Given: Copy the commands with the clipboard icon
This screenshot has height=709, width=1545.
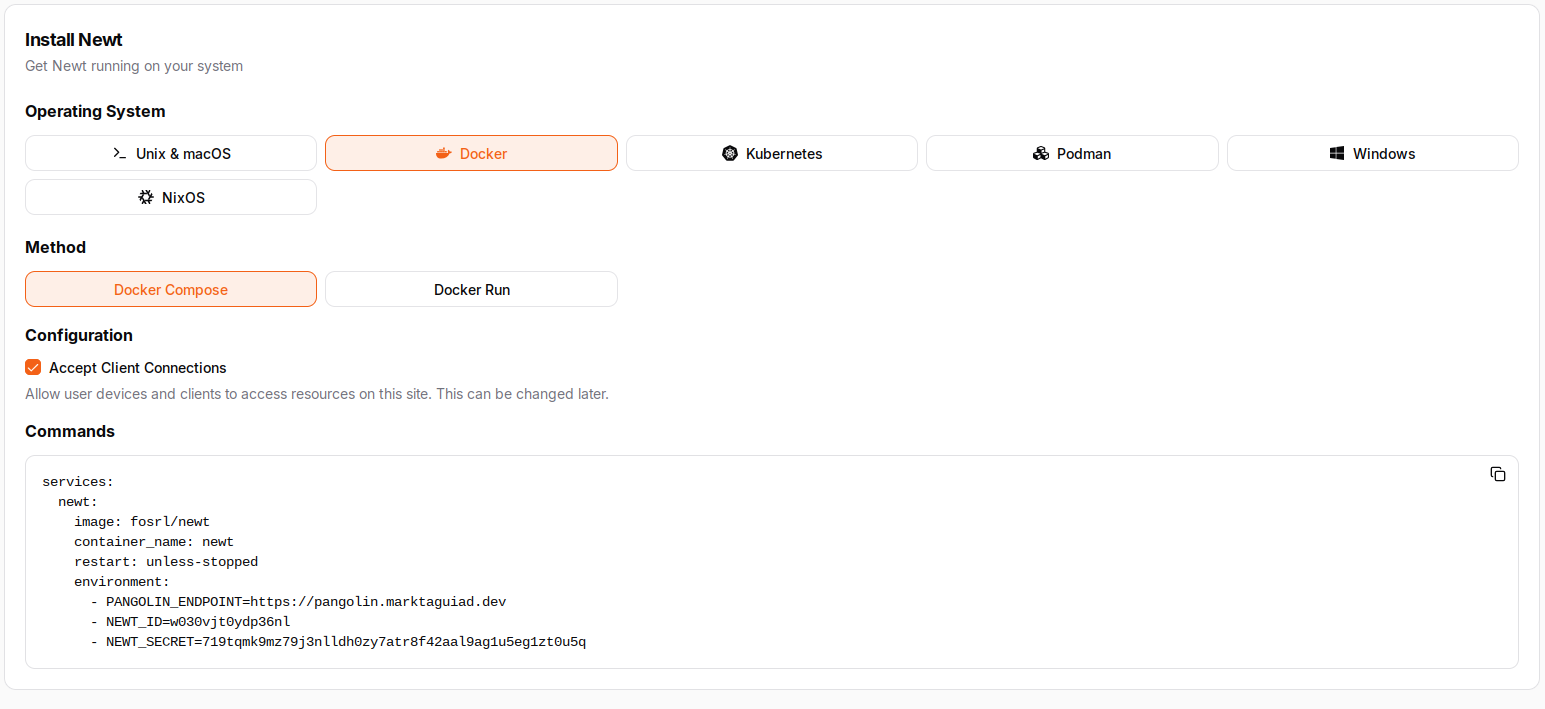Looking at the screenshot, I should tap(1497, 474).
